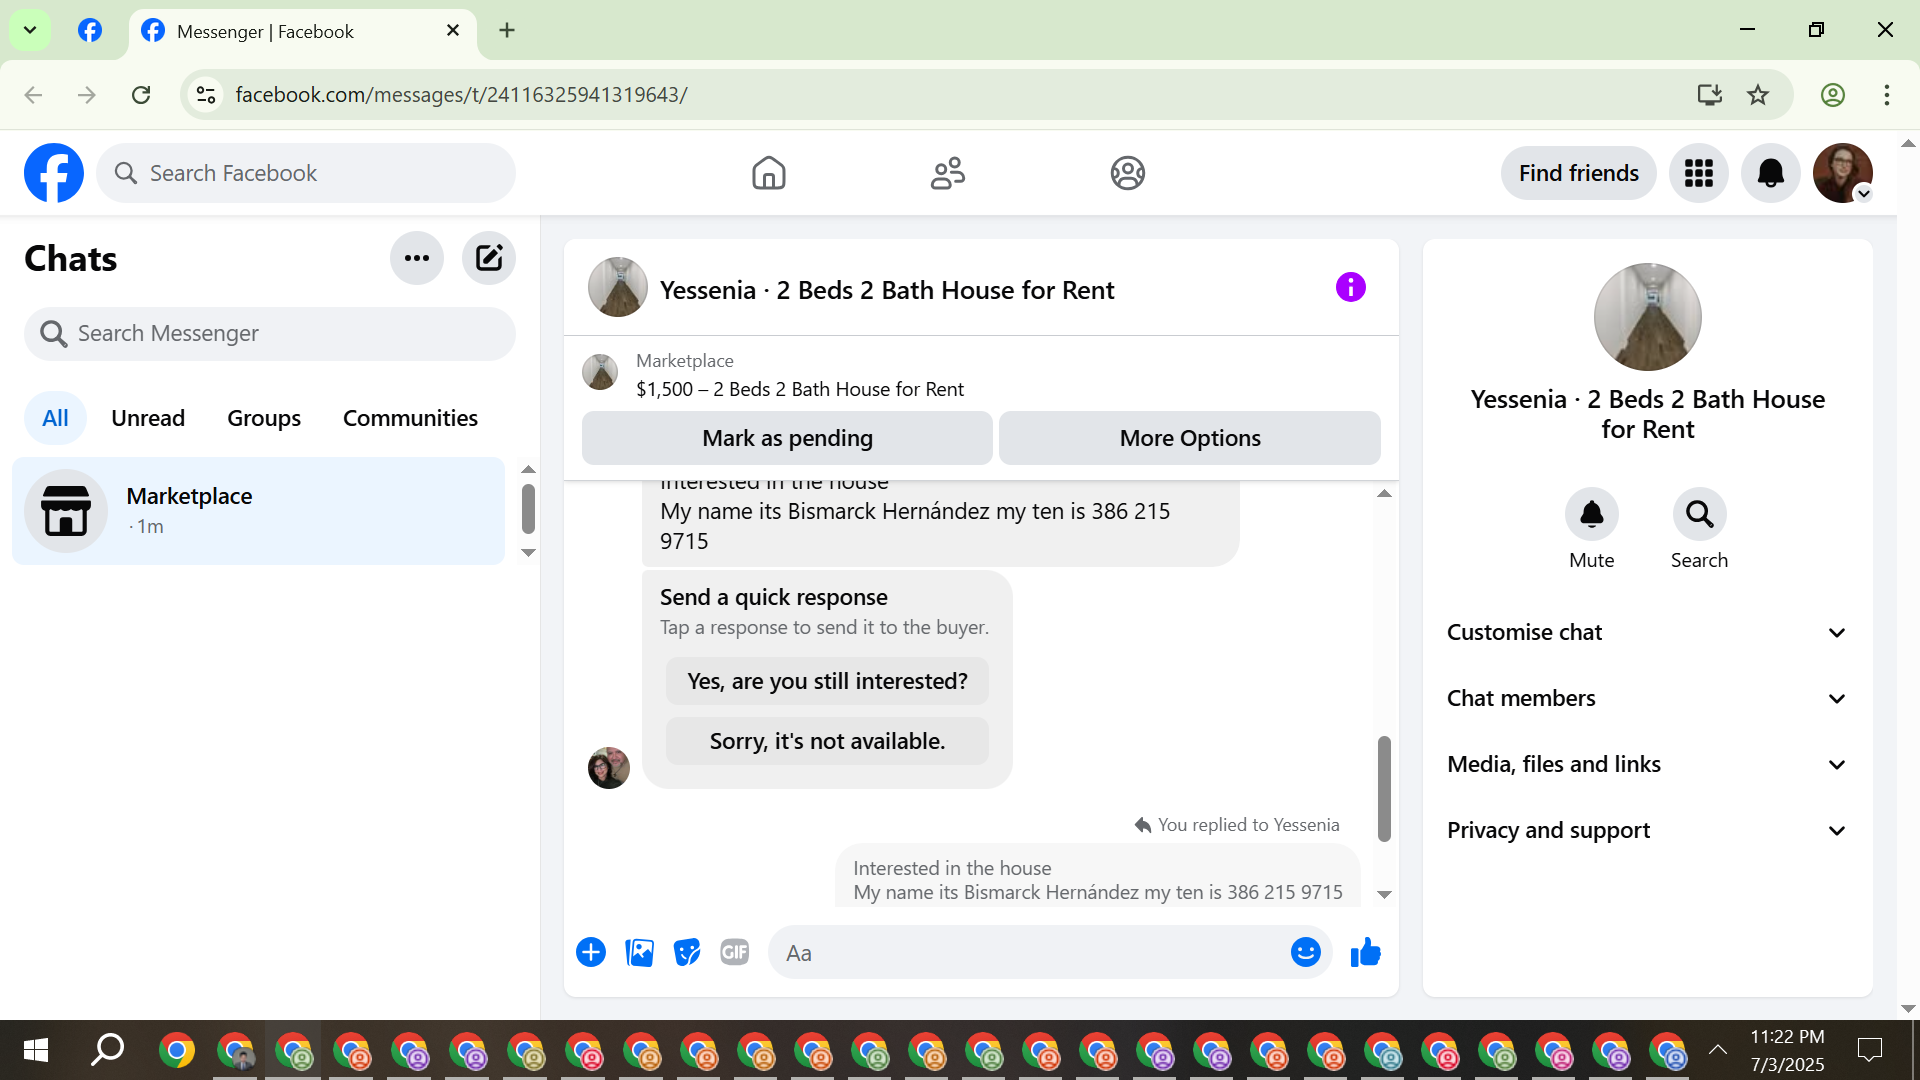Switch to the Communities tab

coord(410,418)
